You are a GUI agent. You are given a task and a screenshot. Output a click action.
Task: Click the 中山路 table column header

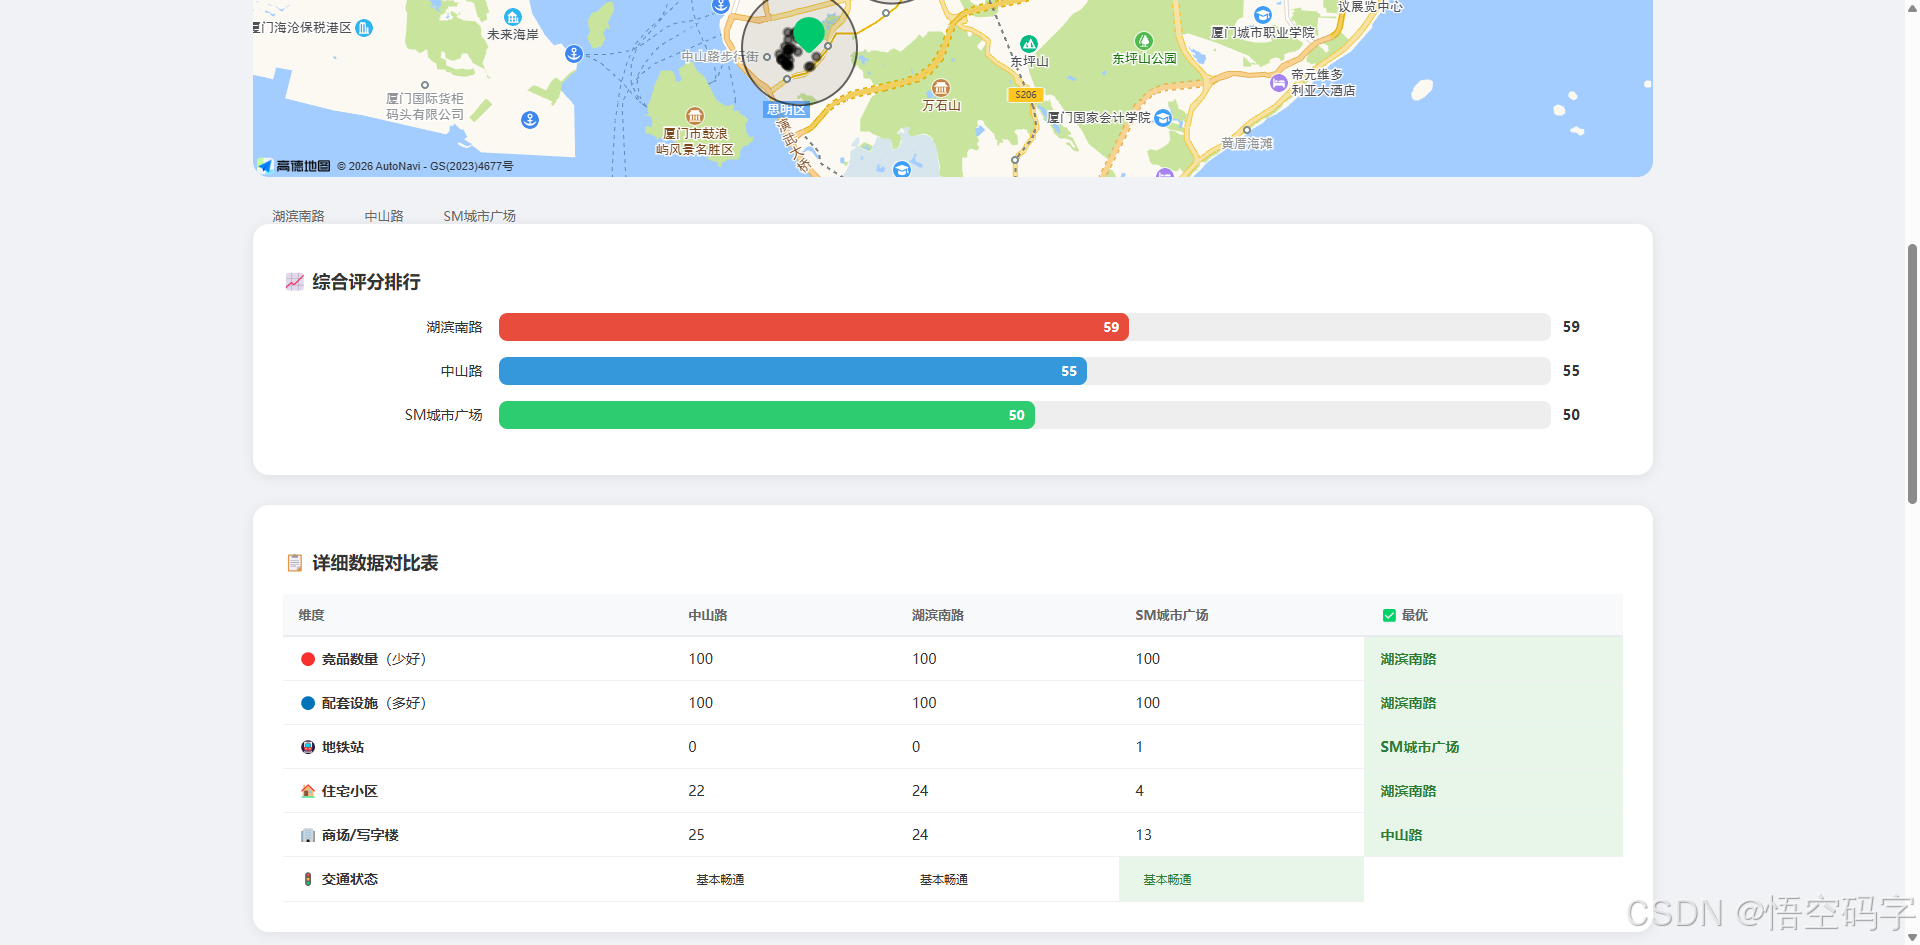tap(708, 615)
